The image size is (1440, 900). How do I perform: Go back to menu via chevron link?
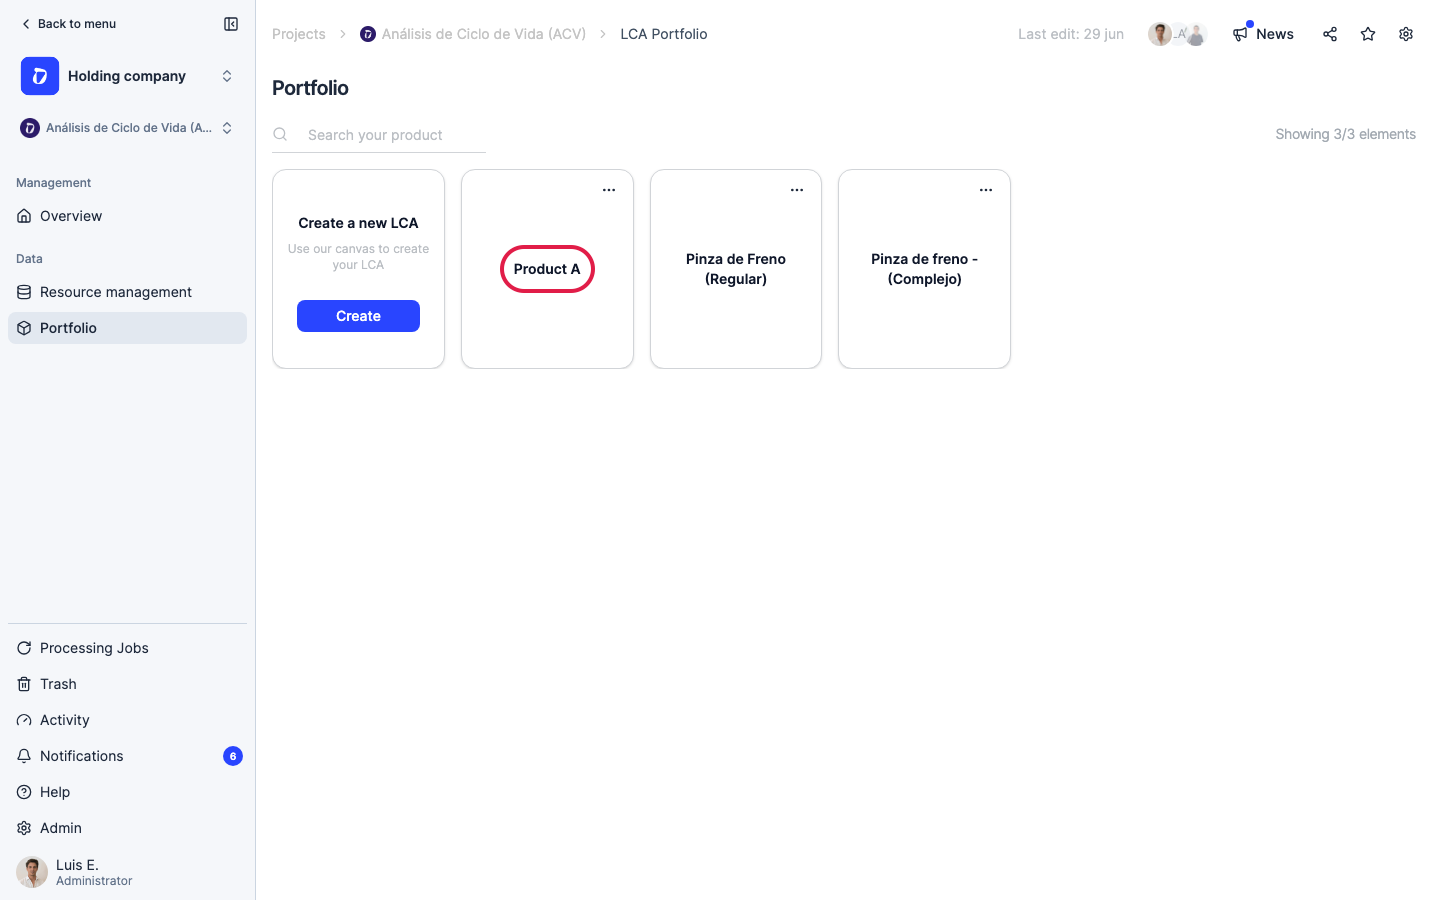68,24
